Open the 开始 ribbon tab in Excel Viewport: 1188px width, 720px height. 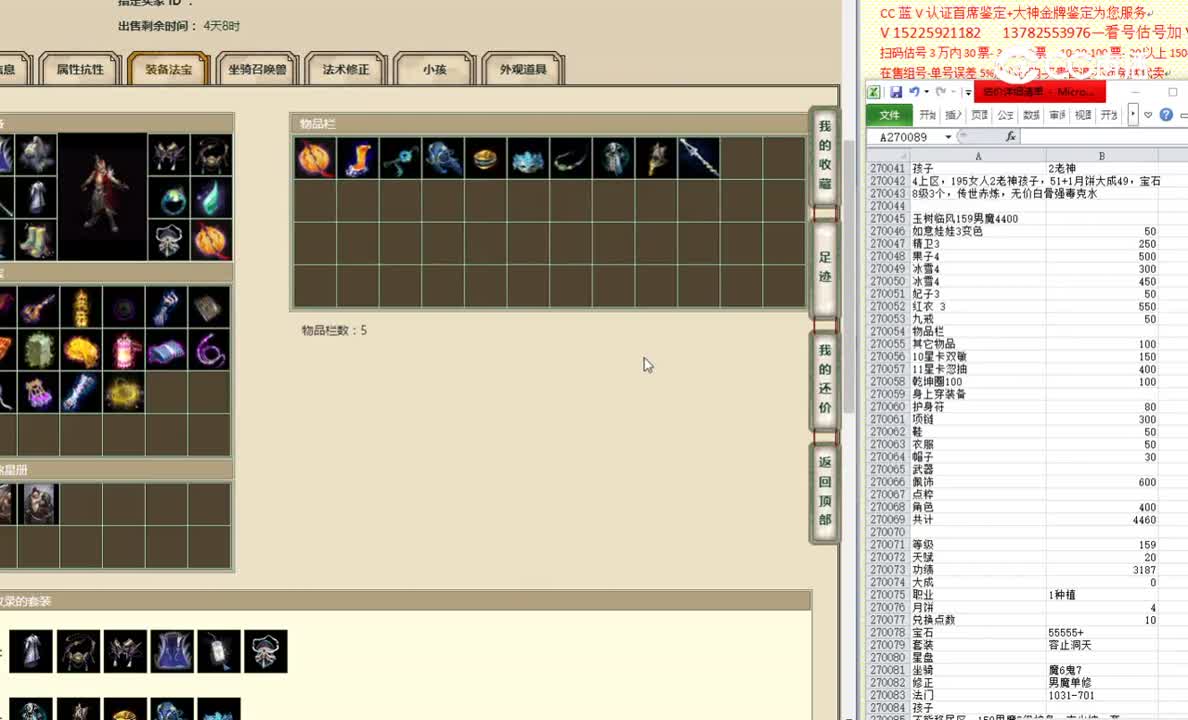pos(927,114)
